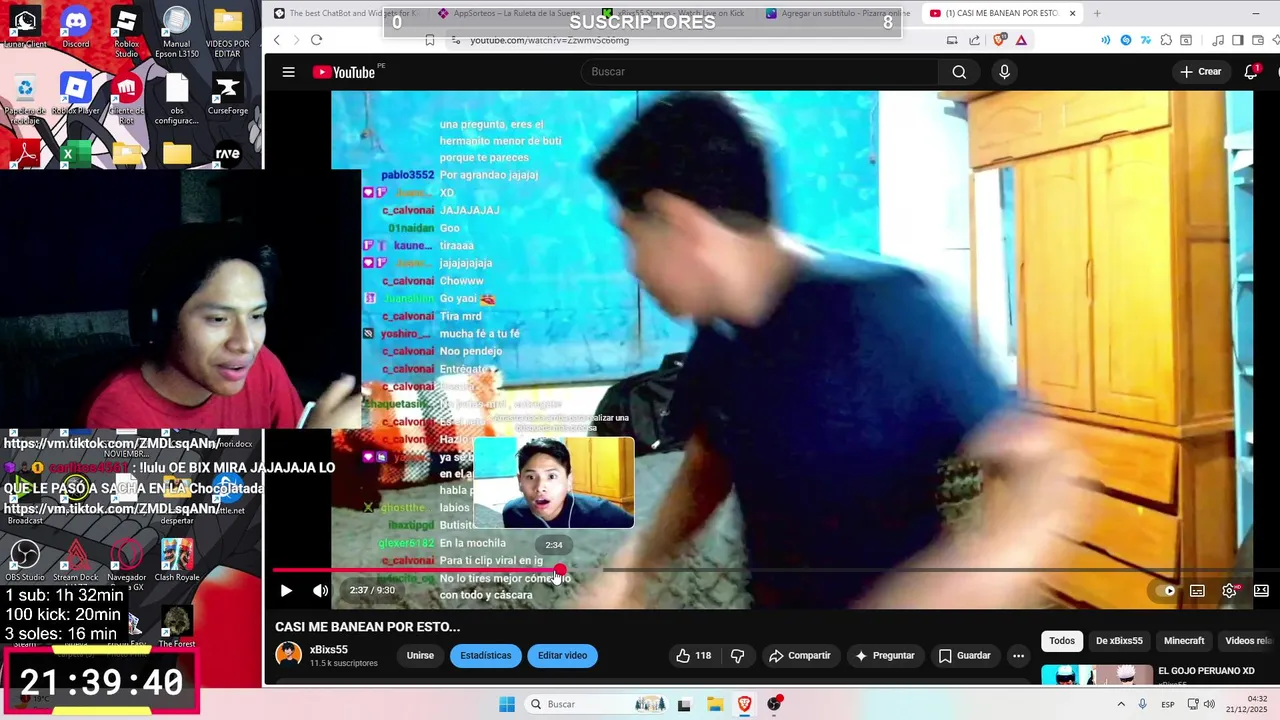Start voice search with the microphone icon
The width and height of the screenshot is (1280, 720).
click(1004, 72)
